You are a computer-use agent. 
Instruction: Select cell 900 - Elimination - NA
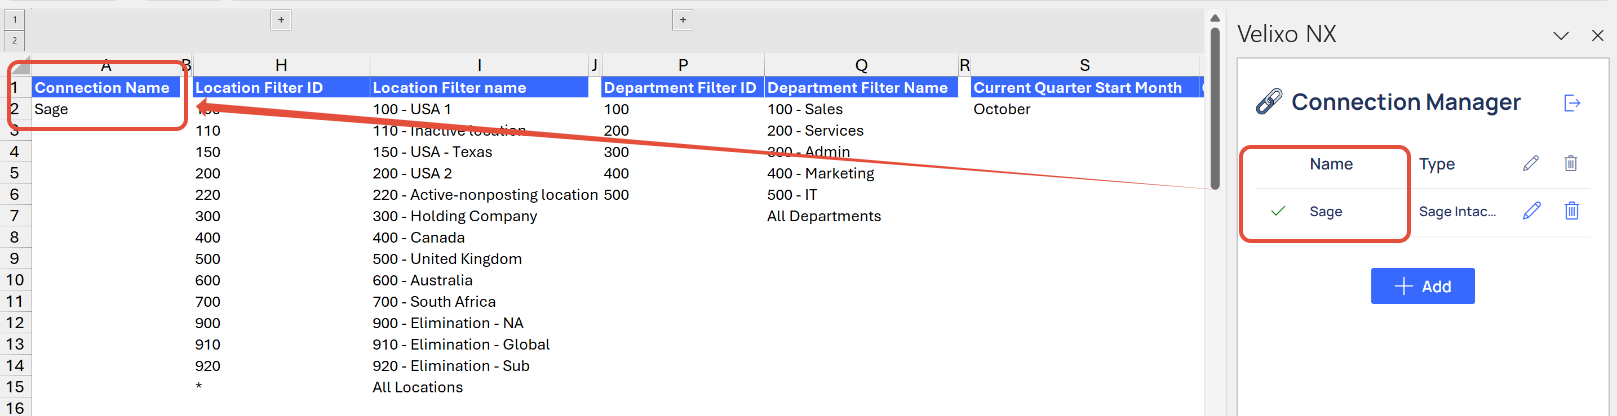(479, 323)
